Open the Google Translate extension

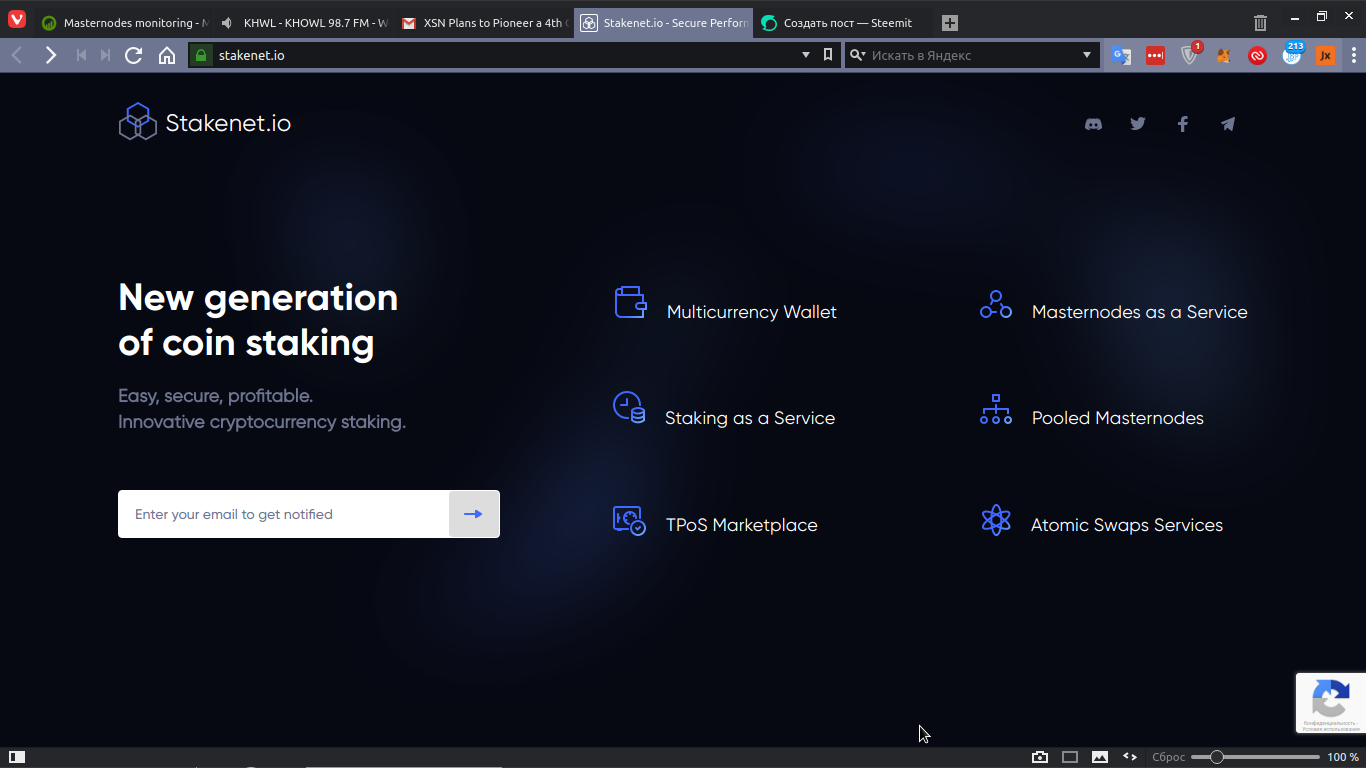pos(1121,56)
